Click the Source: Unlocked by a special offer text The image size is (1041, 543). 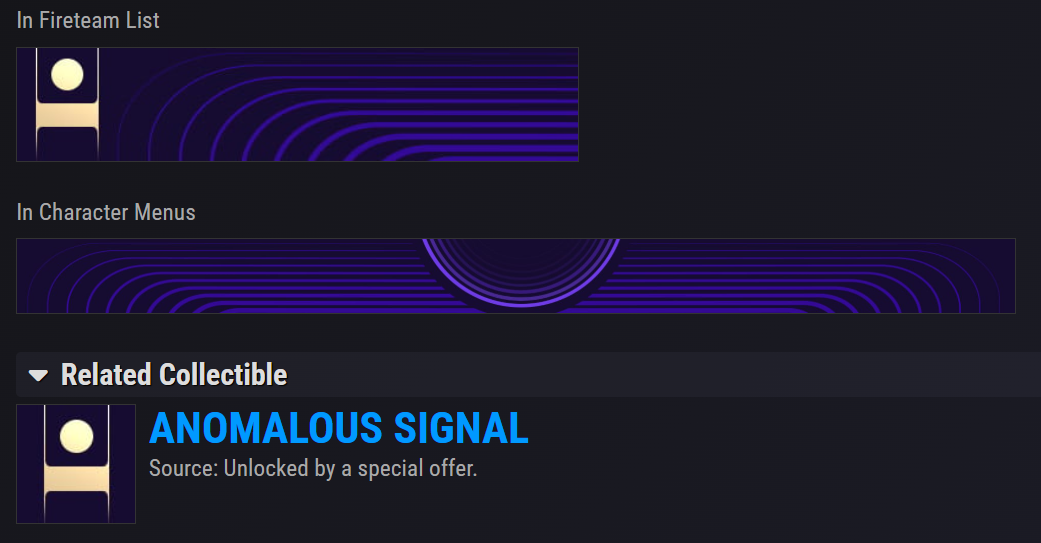(313, 469)
